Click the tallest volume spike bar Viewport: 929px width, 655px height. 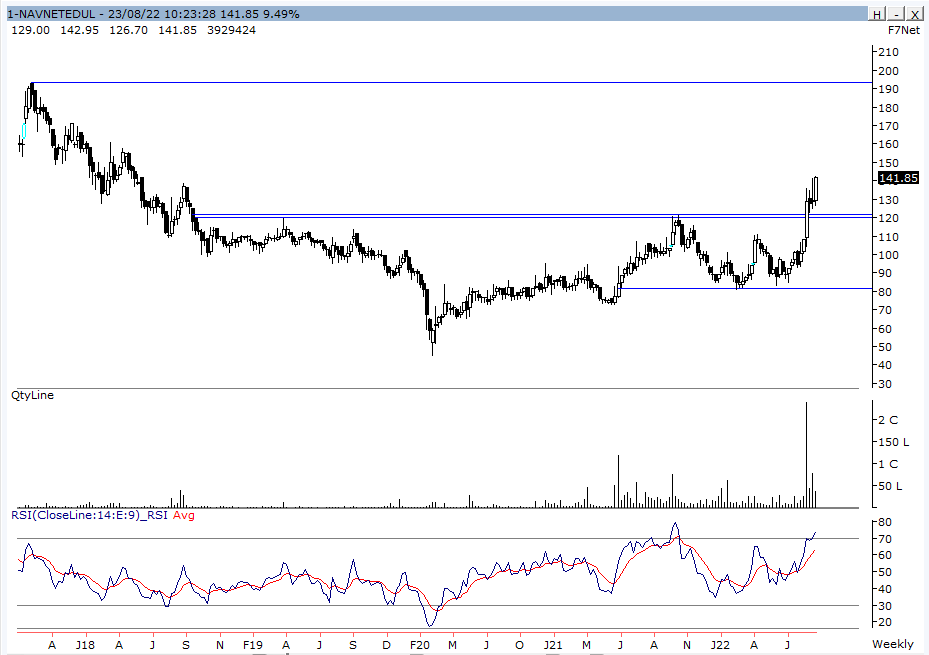806,455
